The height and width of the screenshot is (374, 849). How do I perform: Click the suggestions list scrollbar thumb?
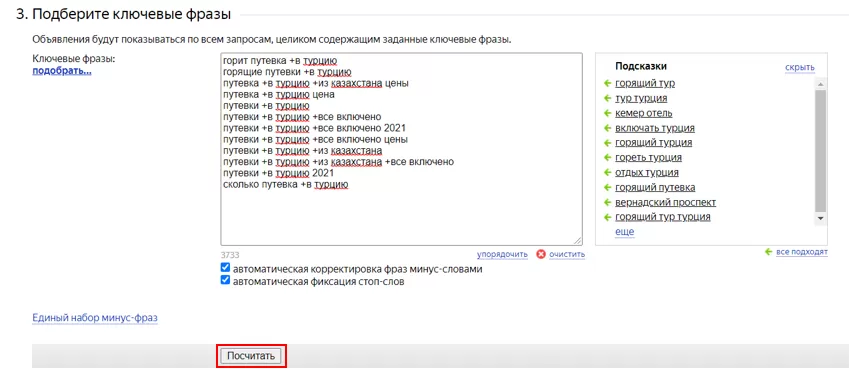(x=820, y=150)
